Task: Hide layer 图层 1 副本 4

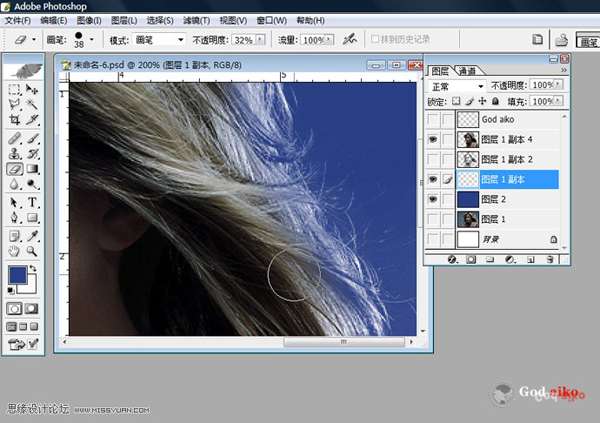Action: tap(432, 139)
